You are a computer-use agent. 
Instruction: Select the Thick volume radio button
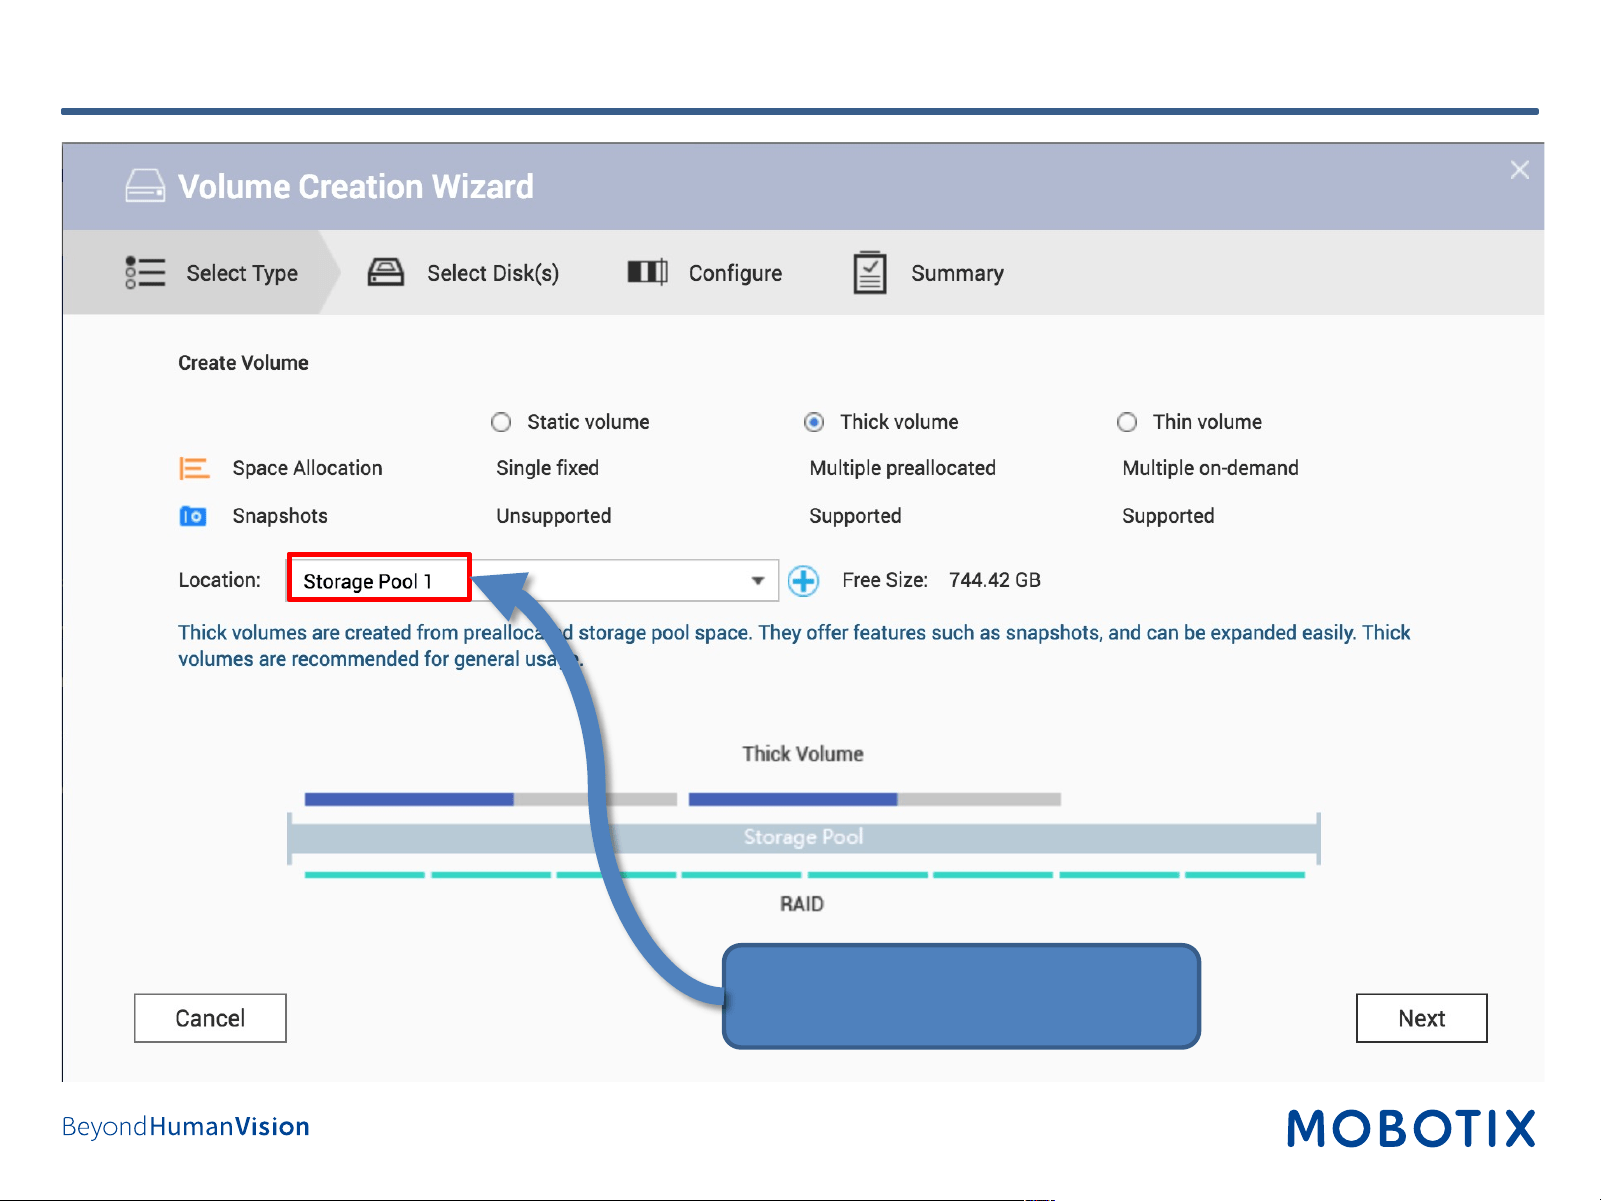point(814,422)
